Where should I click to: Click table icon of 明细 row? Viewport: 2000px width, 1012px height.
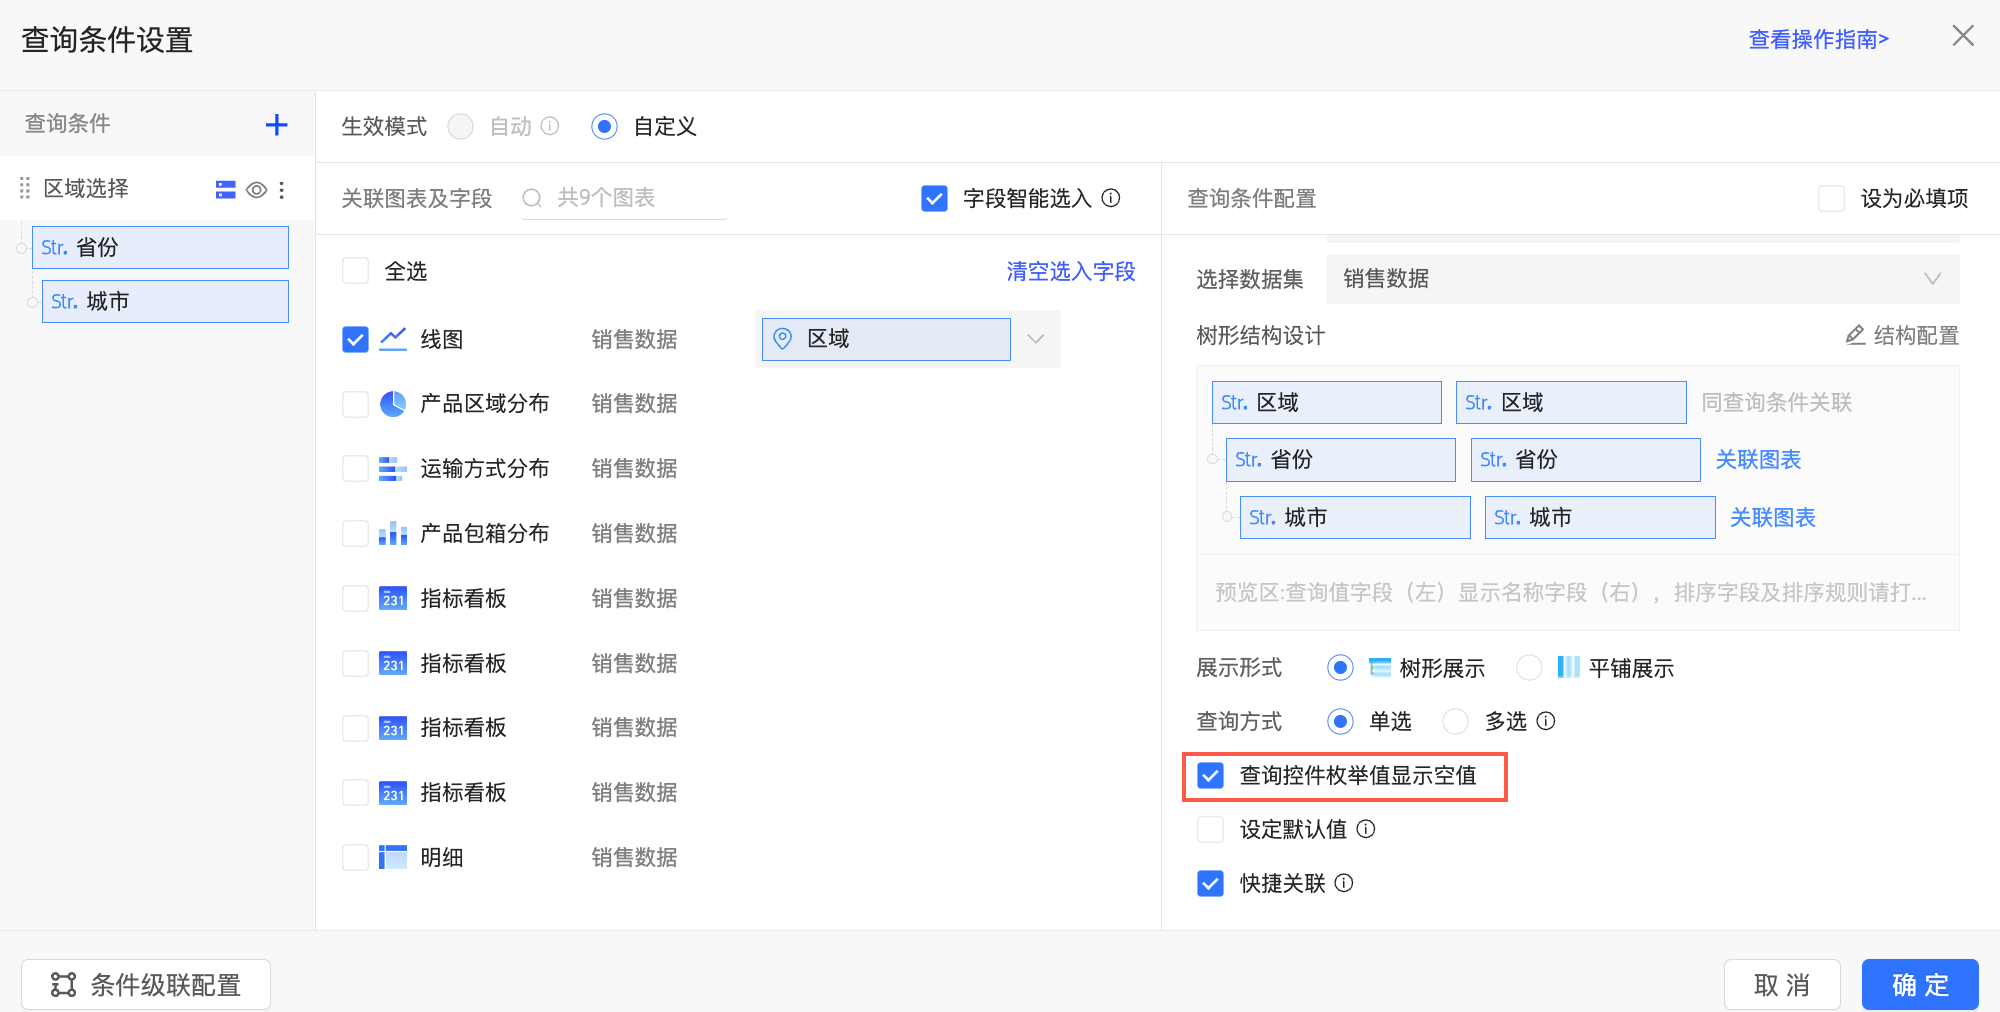point(393,857)
